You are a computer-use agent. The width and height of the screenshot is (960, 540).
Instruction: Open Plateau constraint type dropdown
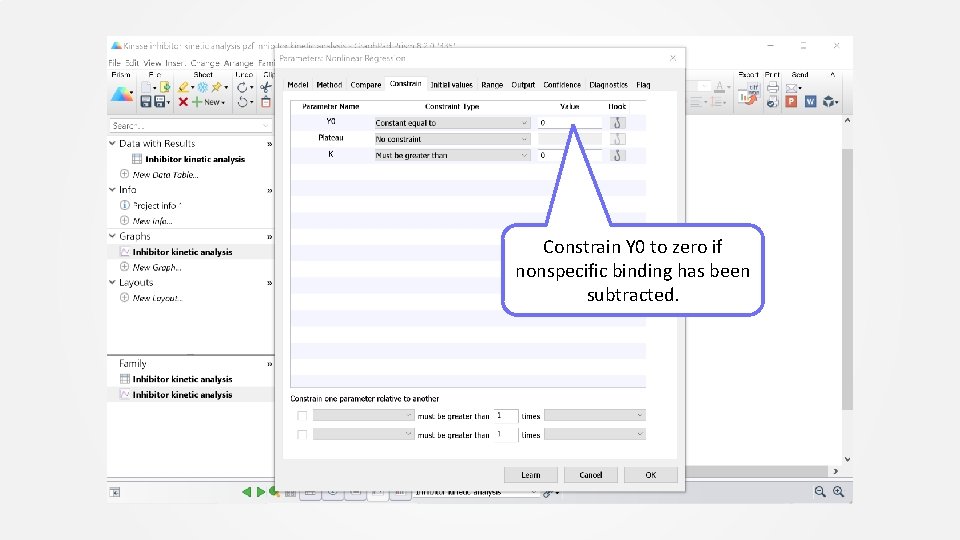452,139
